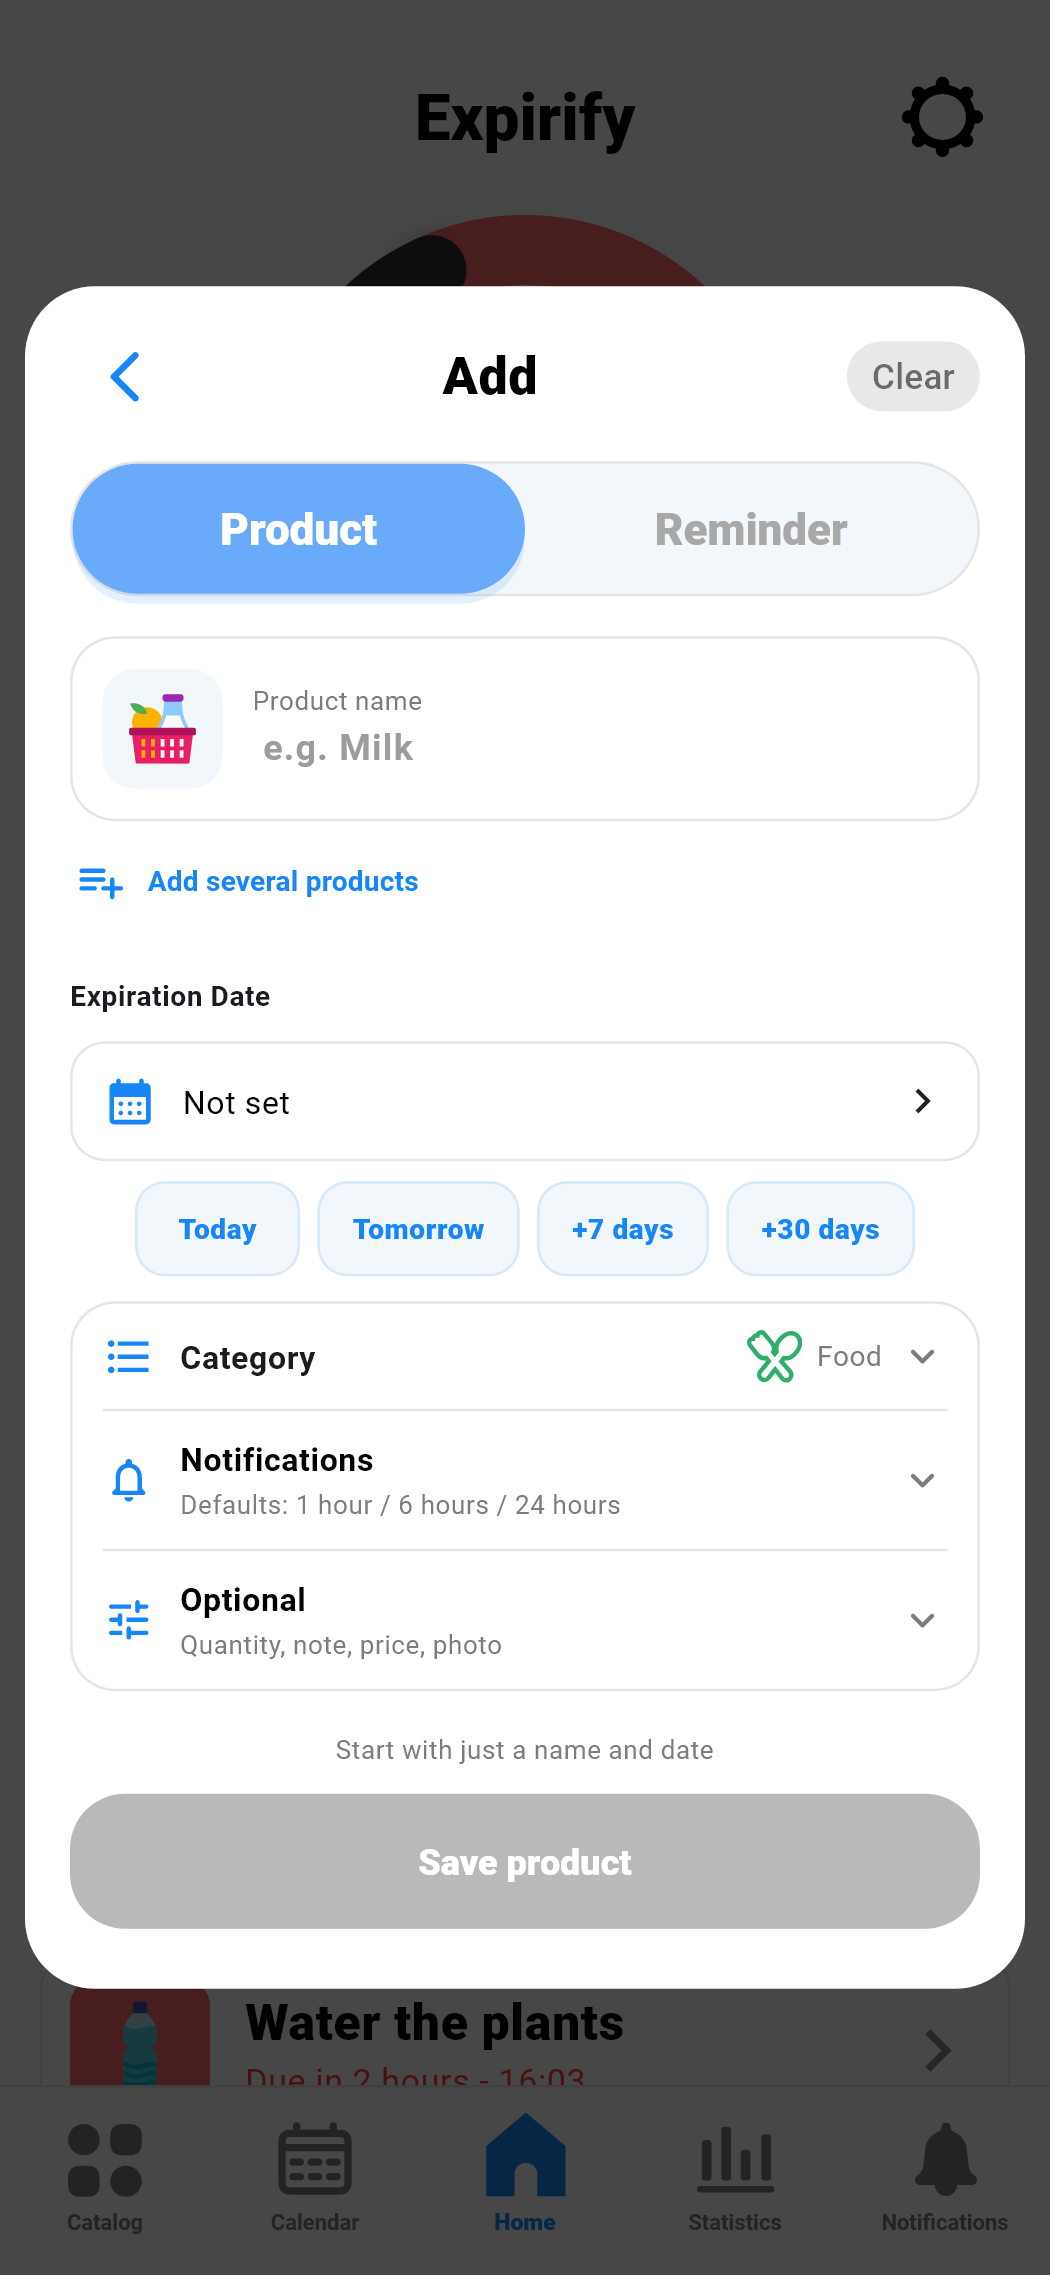
Task: Click 'Quantity, note, price, photo' text
Action: (341, 1645)
